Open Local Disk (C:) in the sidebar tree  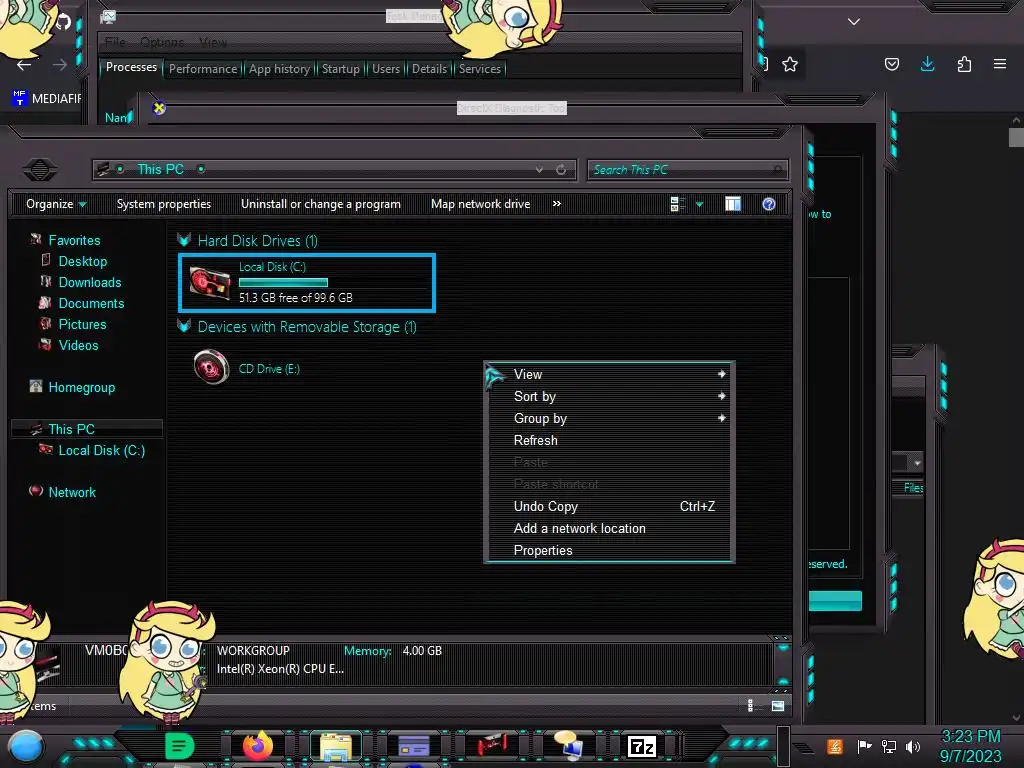[102, 450]
